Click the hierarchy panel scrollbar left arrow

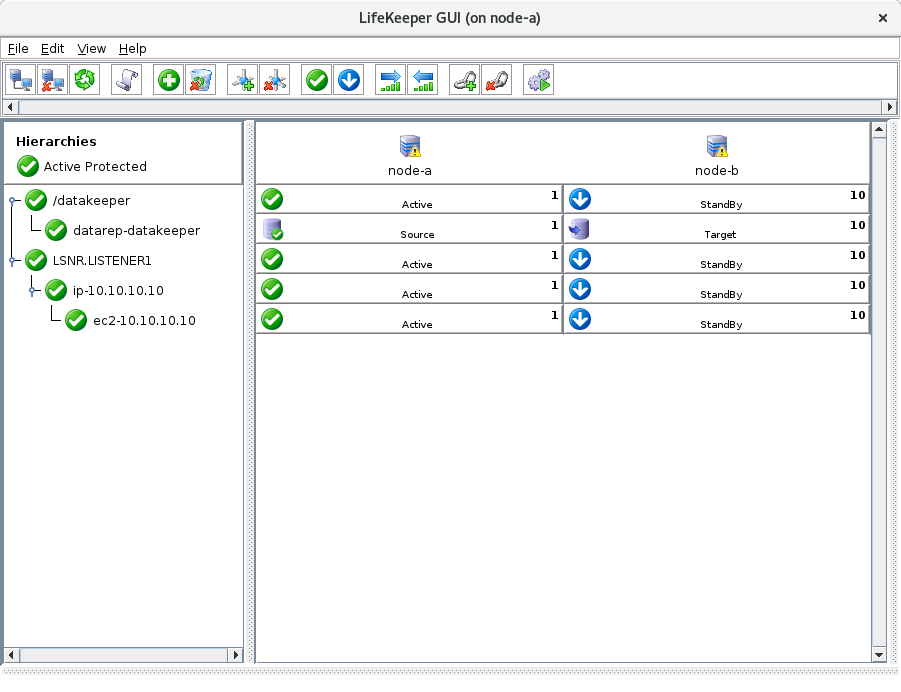11,655
